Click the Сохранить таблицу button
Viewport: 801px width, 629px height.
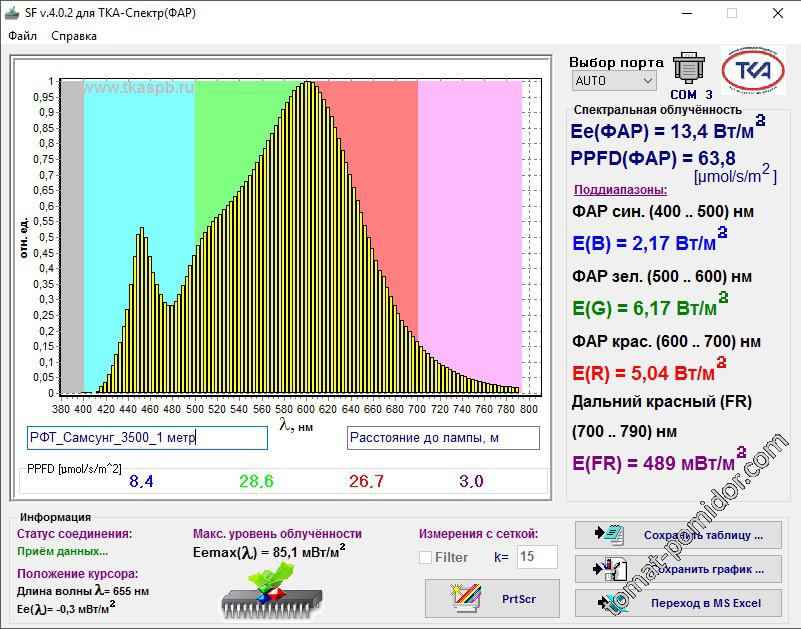(678, 535)
